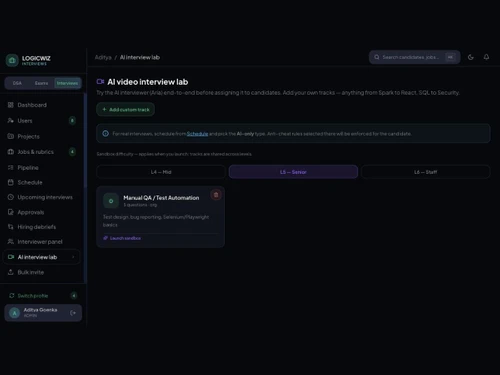Go to Users page

42,121
